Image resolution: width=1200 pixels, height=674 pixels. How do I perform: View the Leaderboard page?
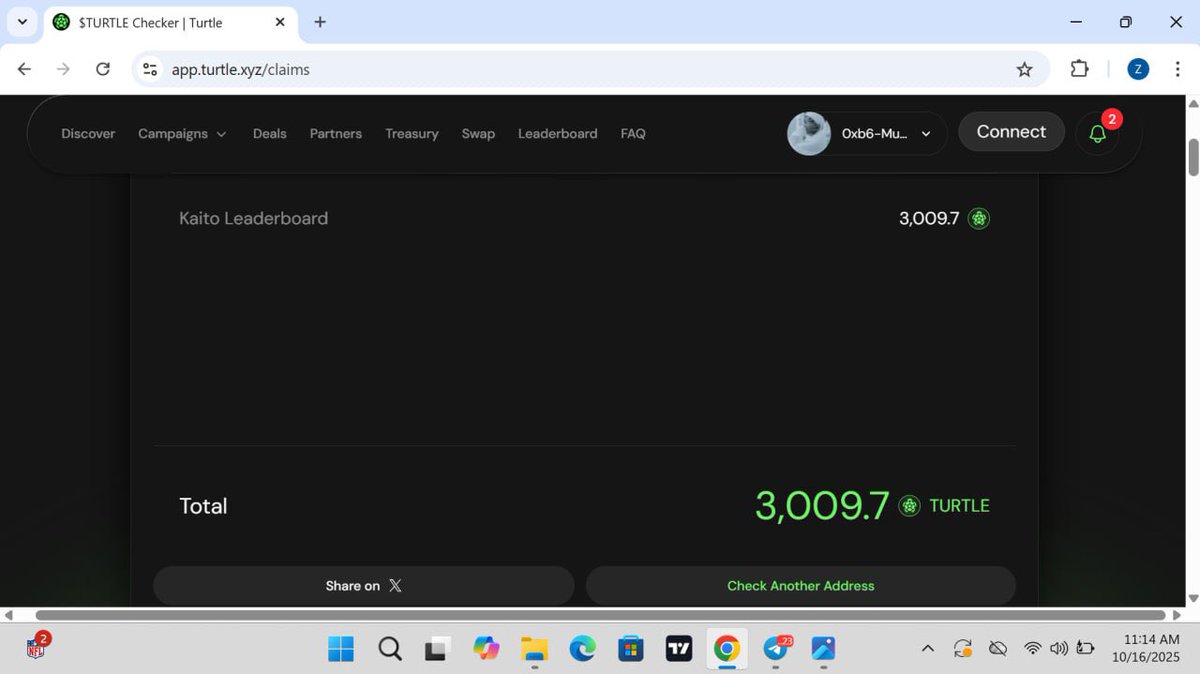pos(557,133)
